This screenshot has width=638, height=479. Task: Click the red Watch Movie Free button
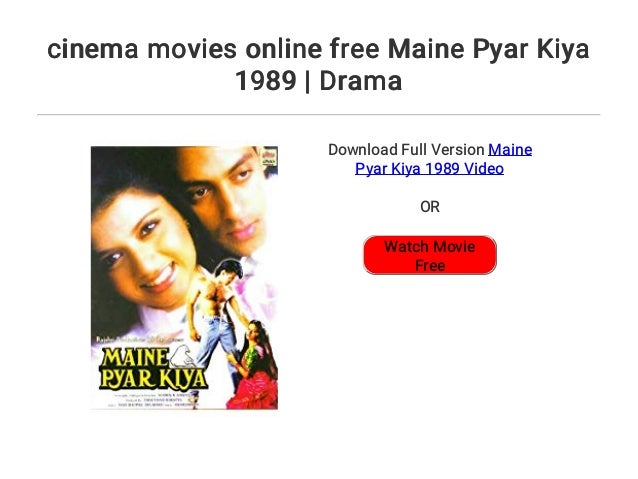(430, 255)
